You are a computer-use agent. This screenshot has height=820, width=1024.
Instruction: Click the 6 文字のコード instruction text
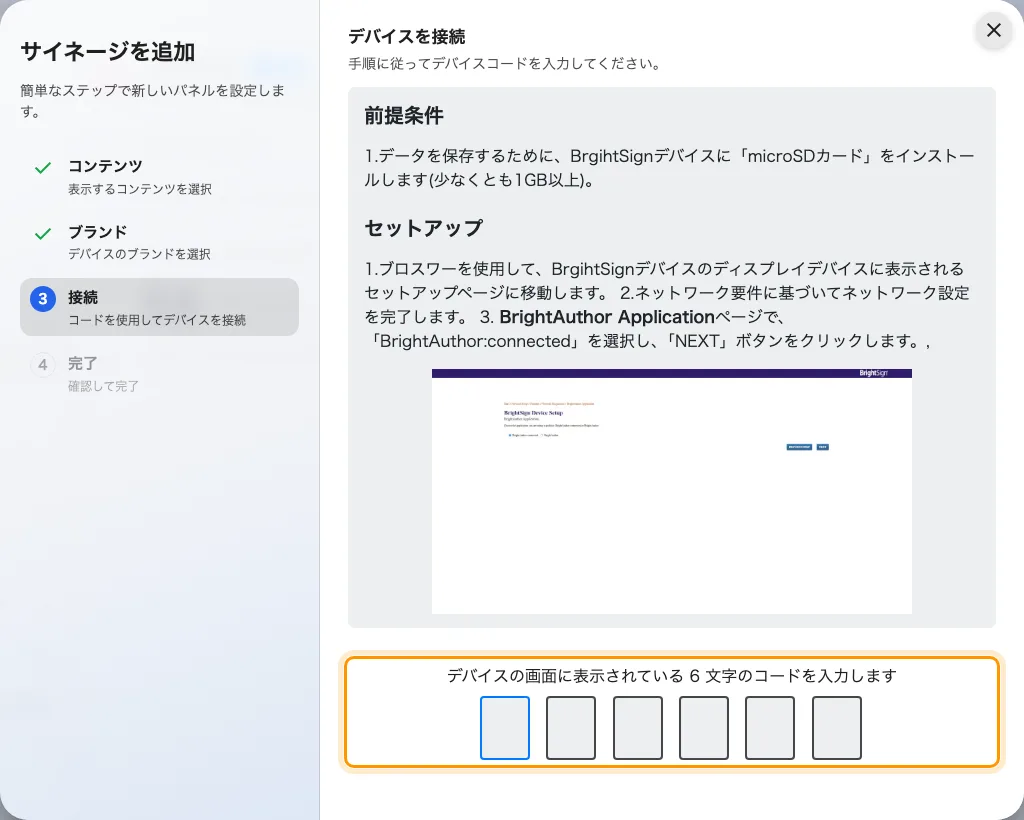(x=671, y=676)
